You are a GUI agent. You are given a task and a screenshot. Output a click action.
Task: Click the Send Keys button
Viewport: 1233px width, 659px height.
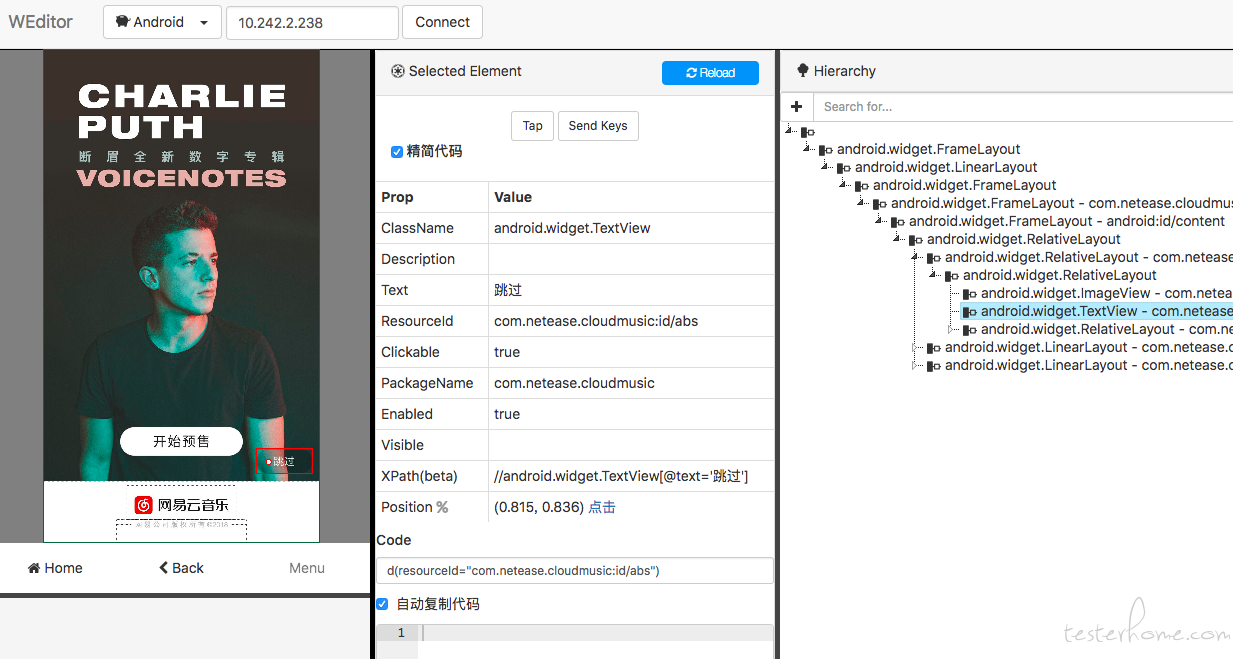pyautogui.click(x=598, y=125)
